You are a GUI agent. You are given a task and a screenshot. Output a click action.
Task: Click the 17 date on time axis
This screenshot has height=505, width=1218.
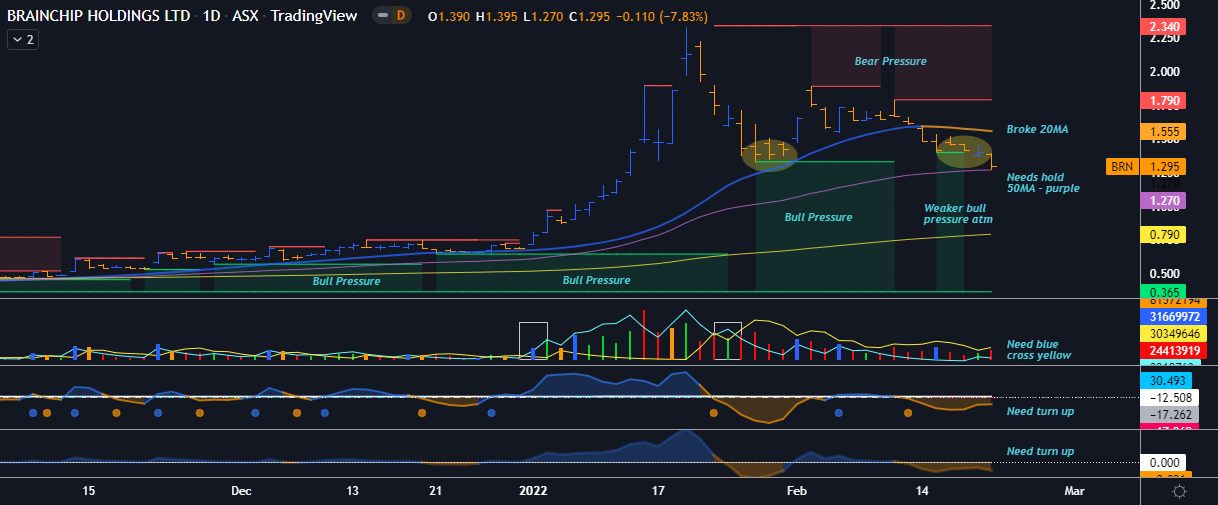(x=658, y=491)
